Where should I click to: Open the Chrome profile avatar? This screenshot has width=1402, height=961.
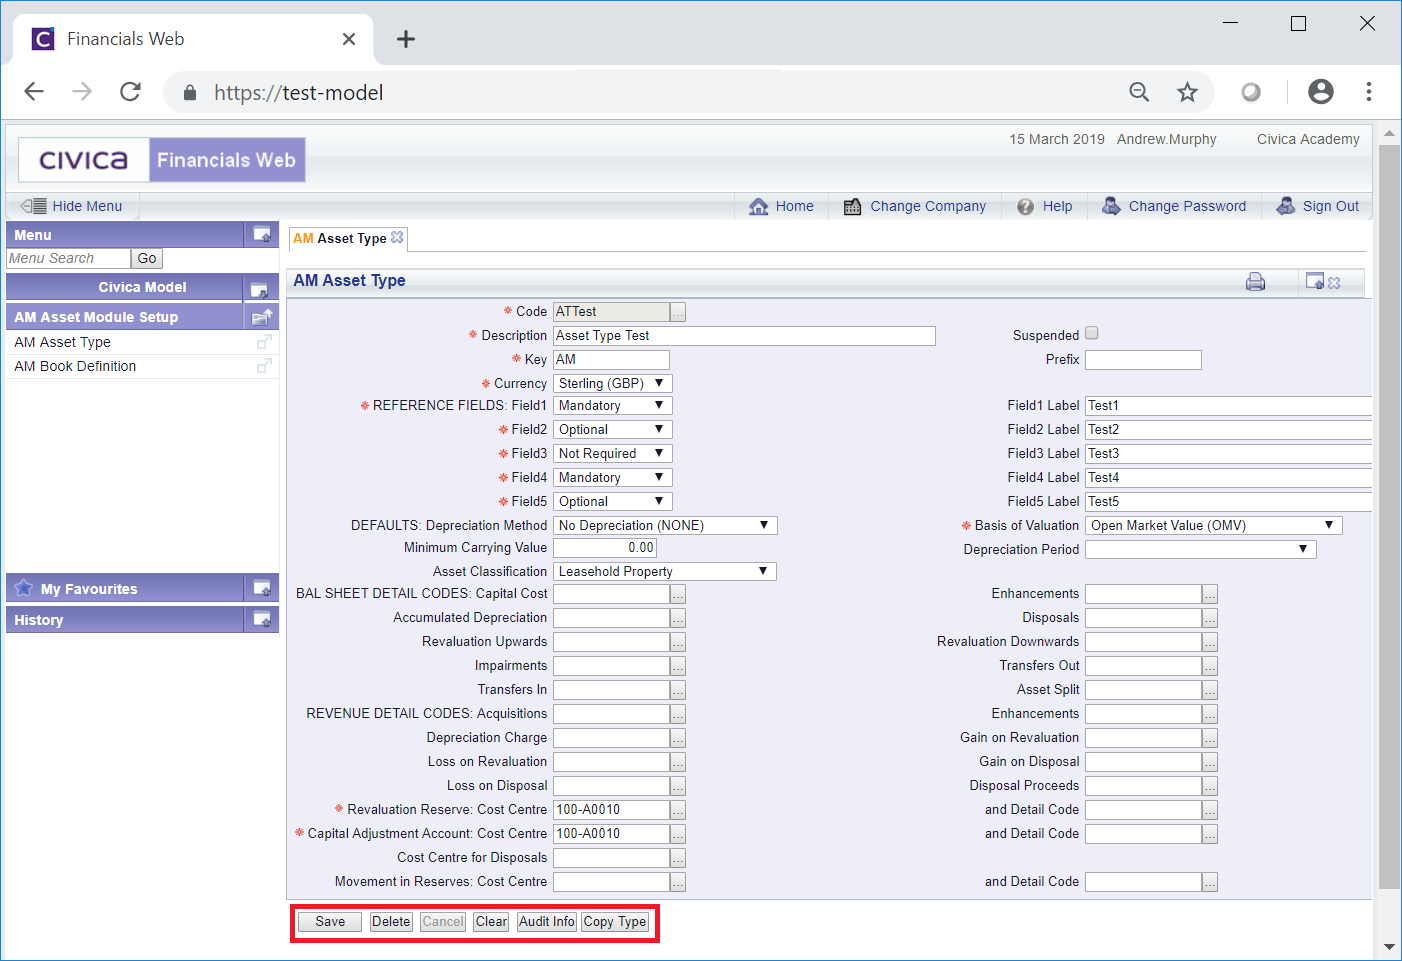coord(1321,92)
